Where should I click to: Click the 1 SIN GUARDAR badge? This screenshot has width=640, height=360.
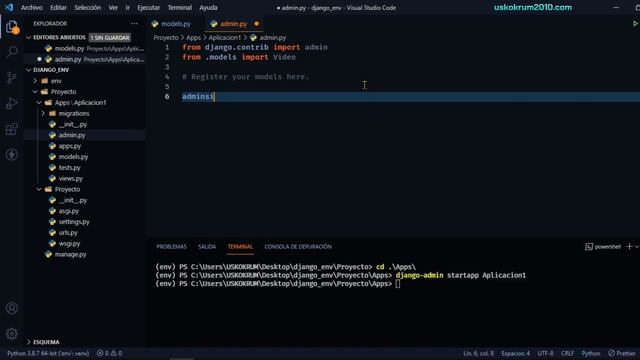(x=110, y=38)
